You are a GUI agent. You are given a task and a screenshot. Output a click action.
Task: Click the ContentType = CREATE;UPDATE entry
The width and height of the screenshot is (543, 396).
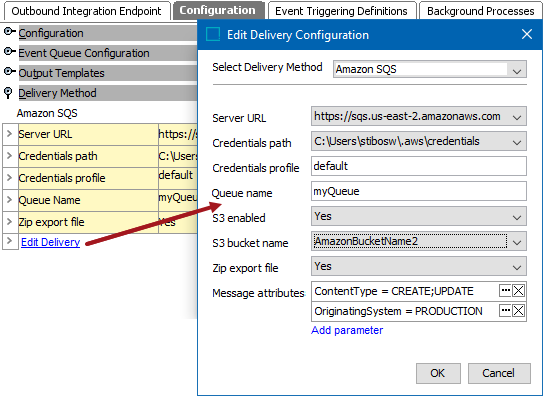(394, 291)
